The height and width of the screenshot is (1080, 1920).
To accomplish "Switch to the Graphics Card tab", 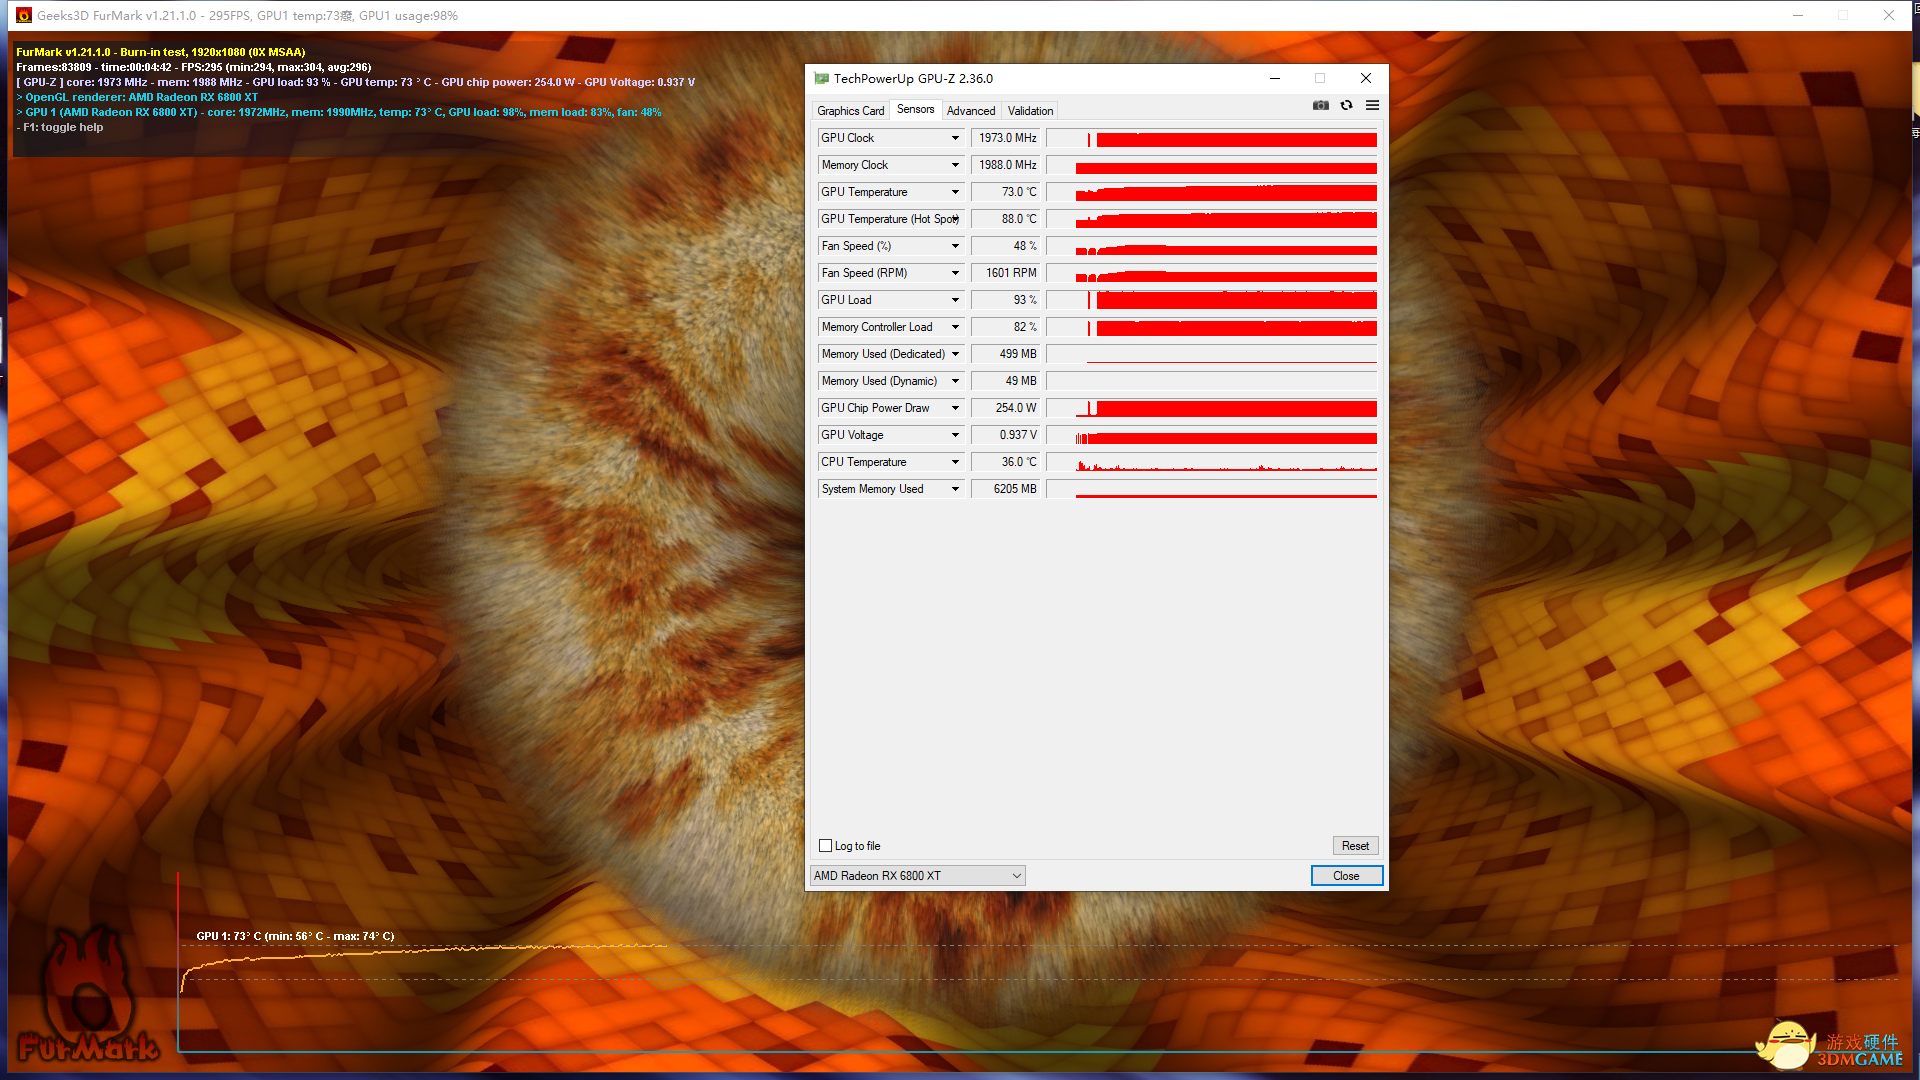I will (850, 111).
